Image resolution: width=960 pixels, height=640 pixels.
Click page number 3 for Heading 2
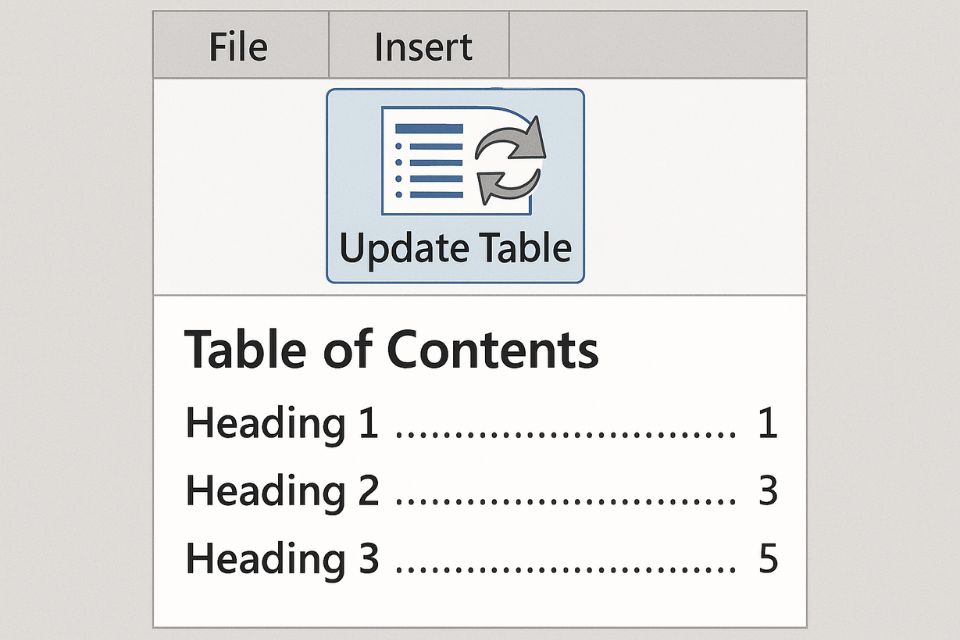767,492
